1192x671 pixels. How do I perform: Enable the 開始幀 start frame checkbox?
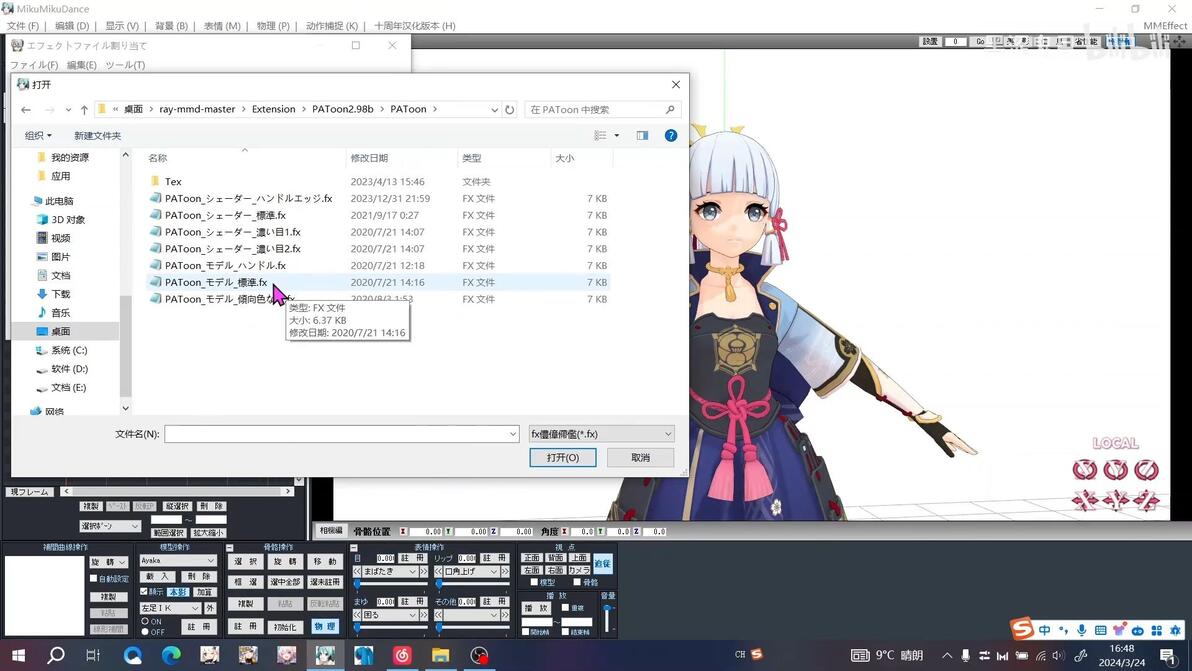coord(526,632)
